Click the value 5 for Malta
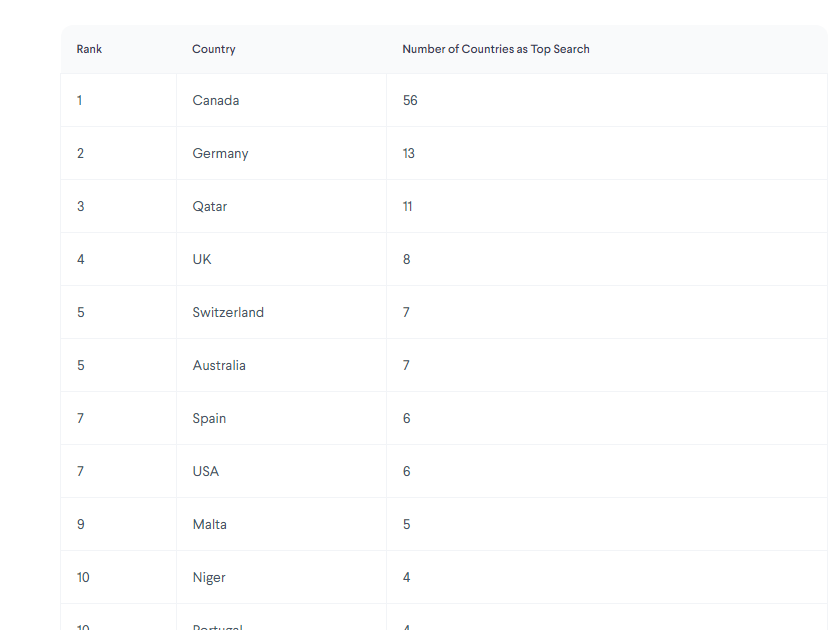Viewport: 834px width, 630px height. (x=406, y=525)
